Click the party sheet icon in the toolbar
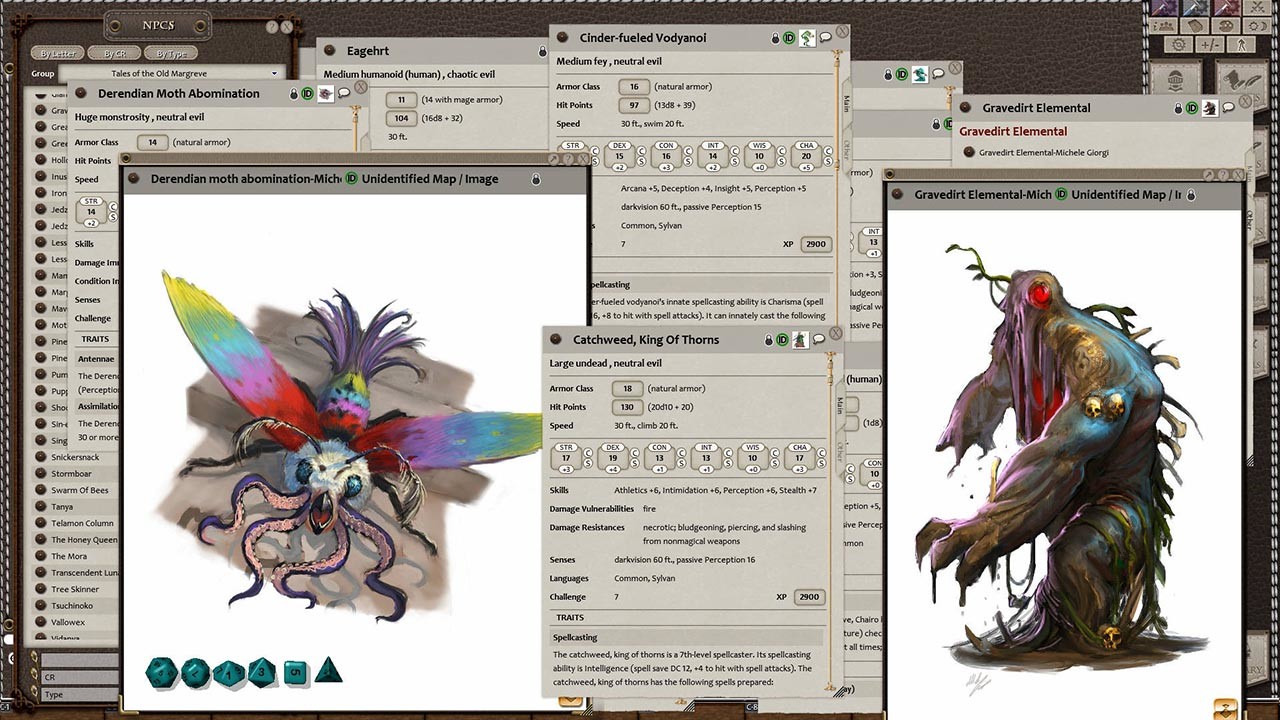1280x720 pixels. pos(1162,26)
